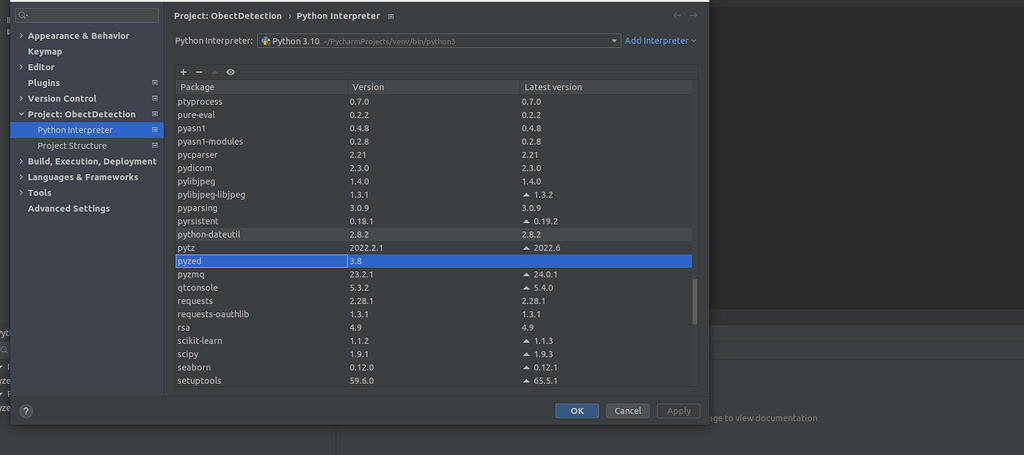
Task: Expand Version Control section
Action: click(22, 99)
